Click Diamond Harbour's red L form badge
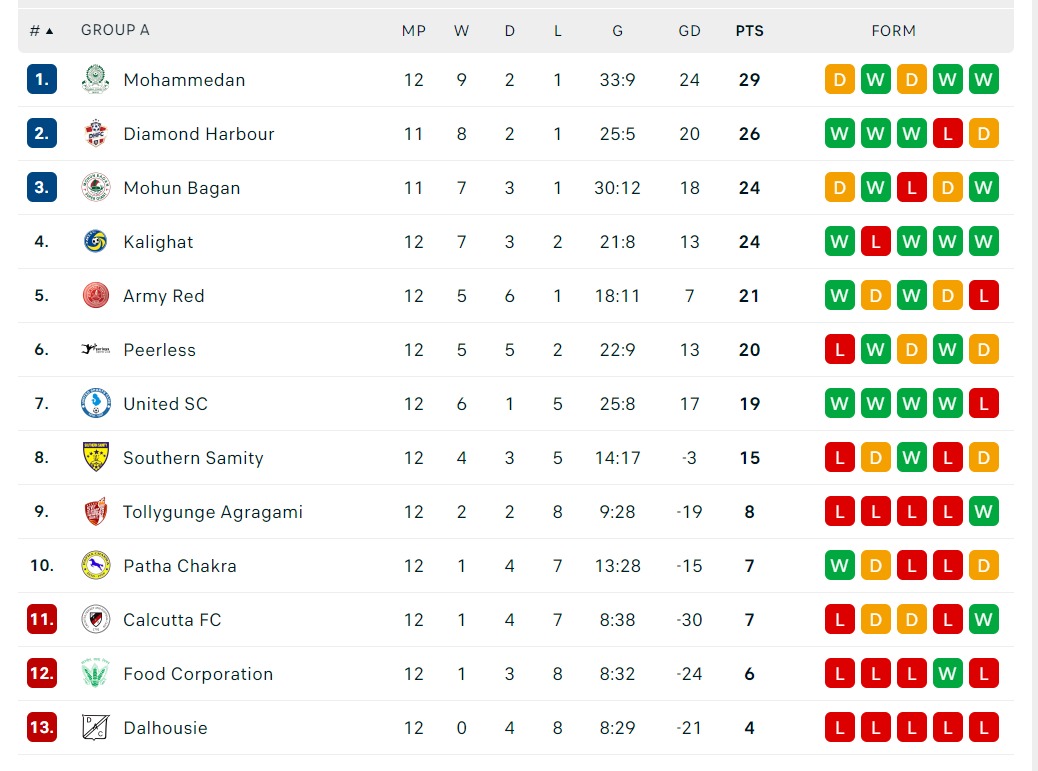1038x771 pixels. point(947,134)
